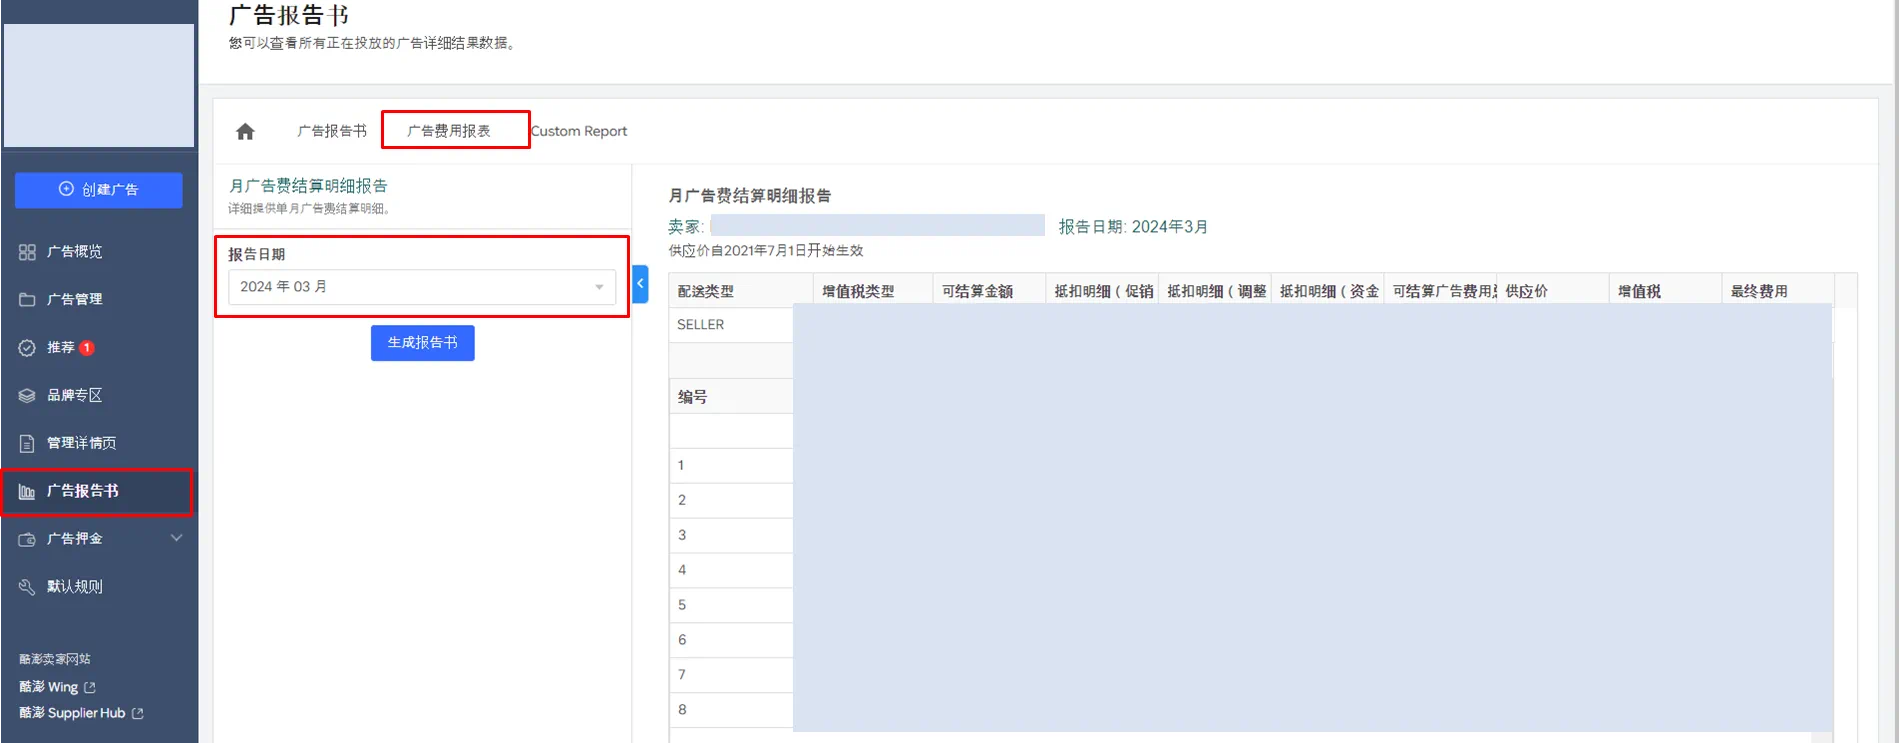Click the 创建广告 button

click(x=98, y=190)
